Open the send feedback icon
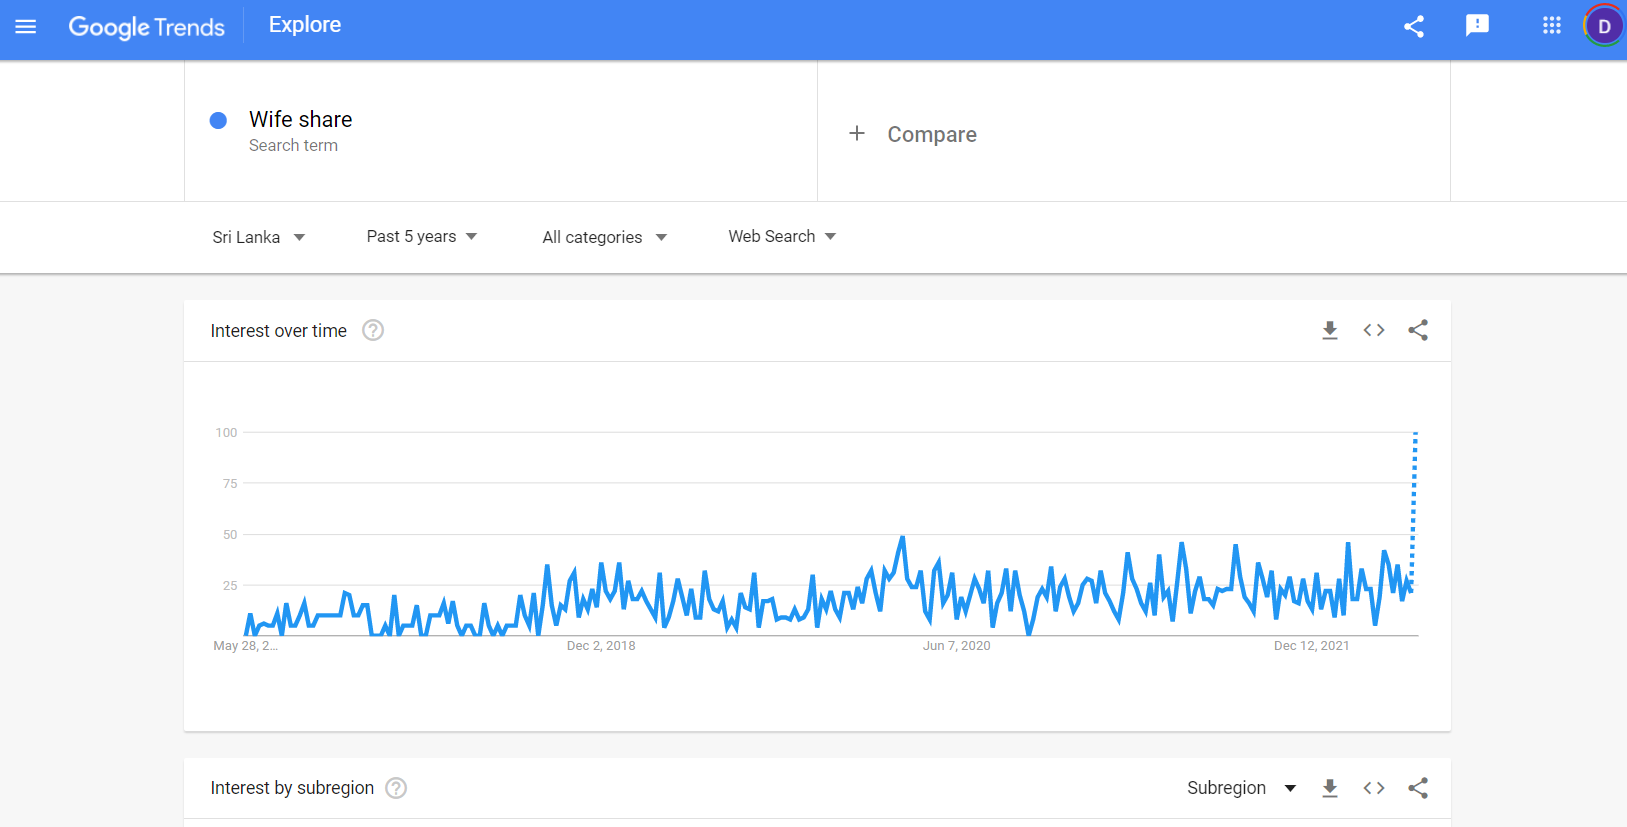The height and width of the screenshot is (827, 1627). [1477, 26]
